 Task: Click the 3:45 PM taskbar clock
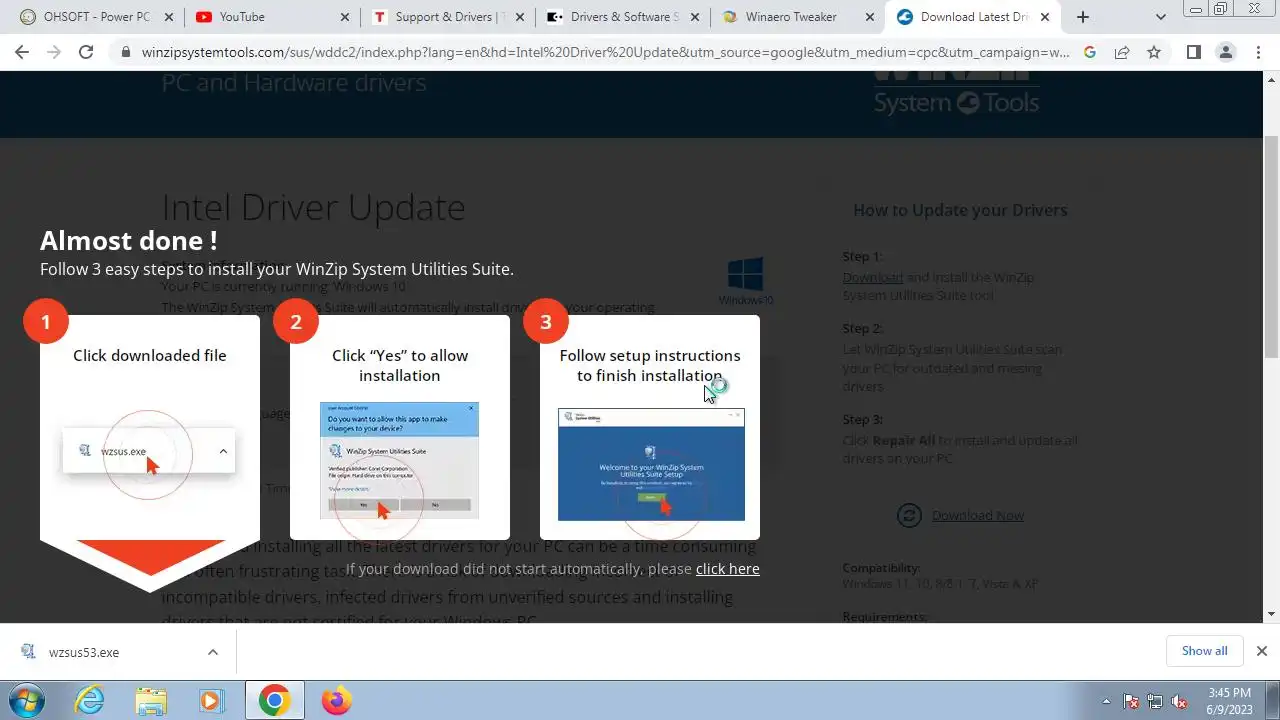click(x=1229, y=700)
